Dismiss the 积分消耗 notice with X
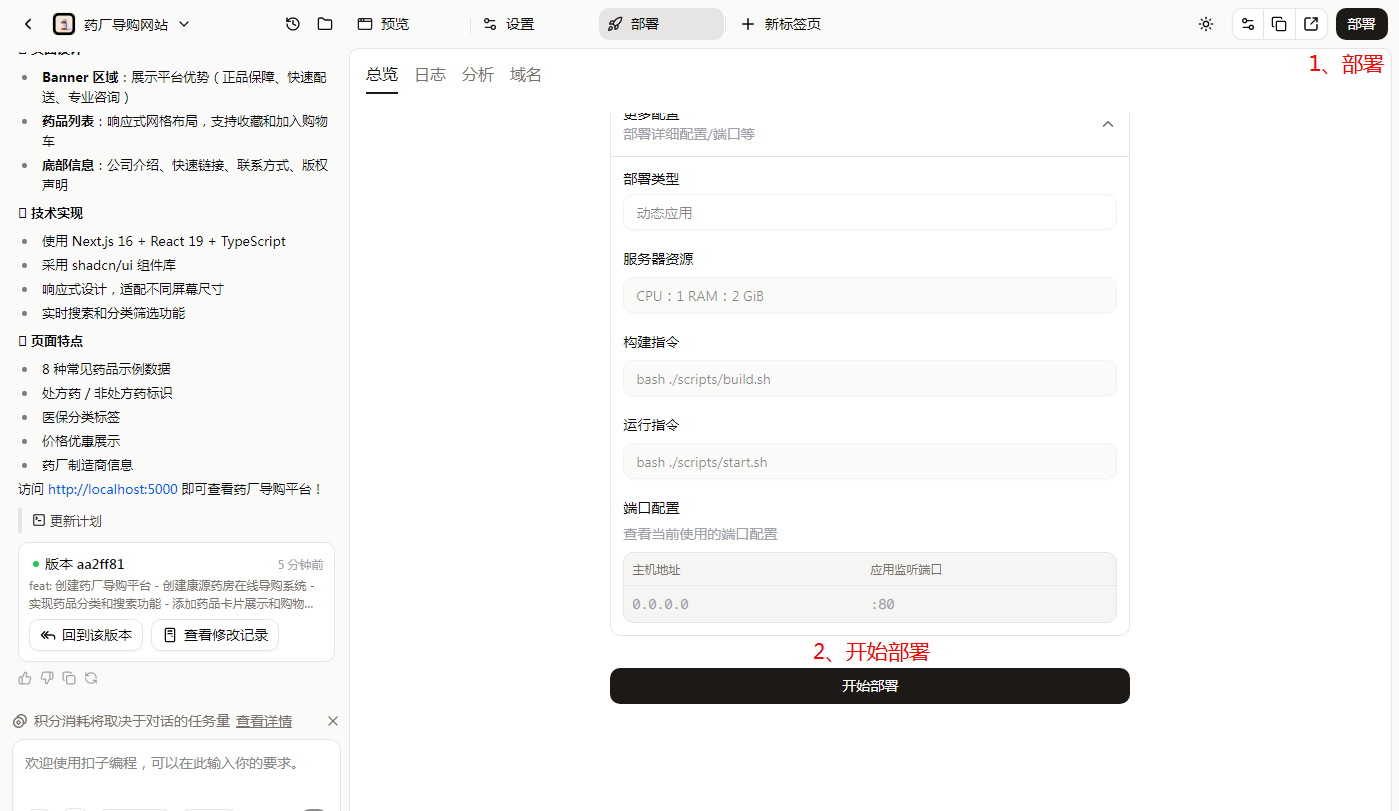Screen dimensions: 1399x811 333,721
